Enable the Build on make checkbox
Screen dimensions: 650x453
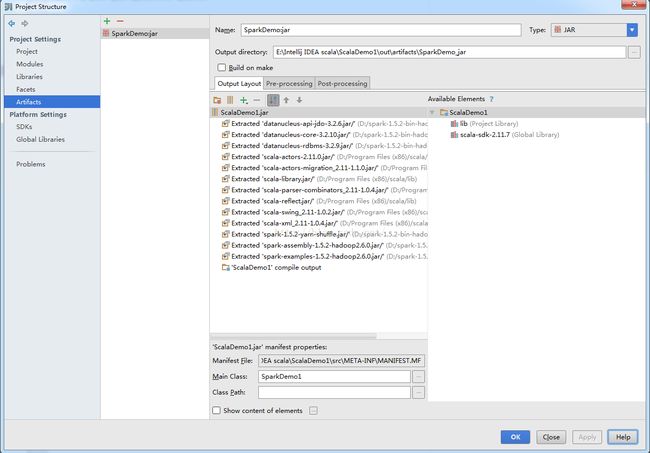click(x=222, y=68)
